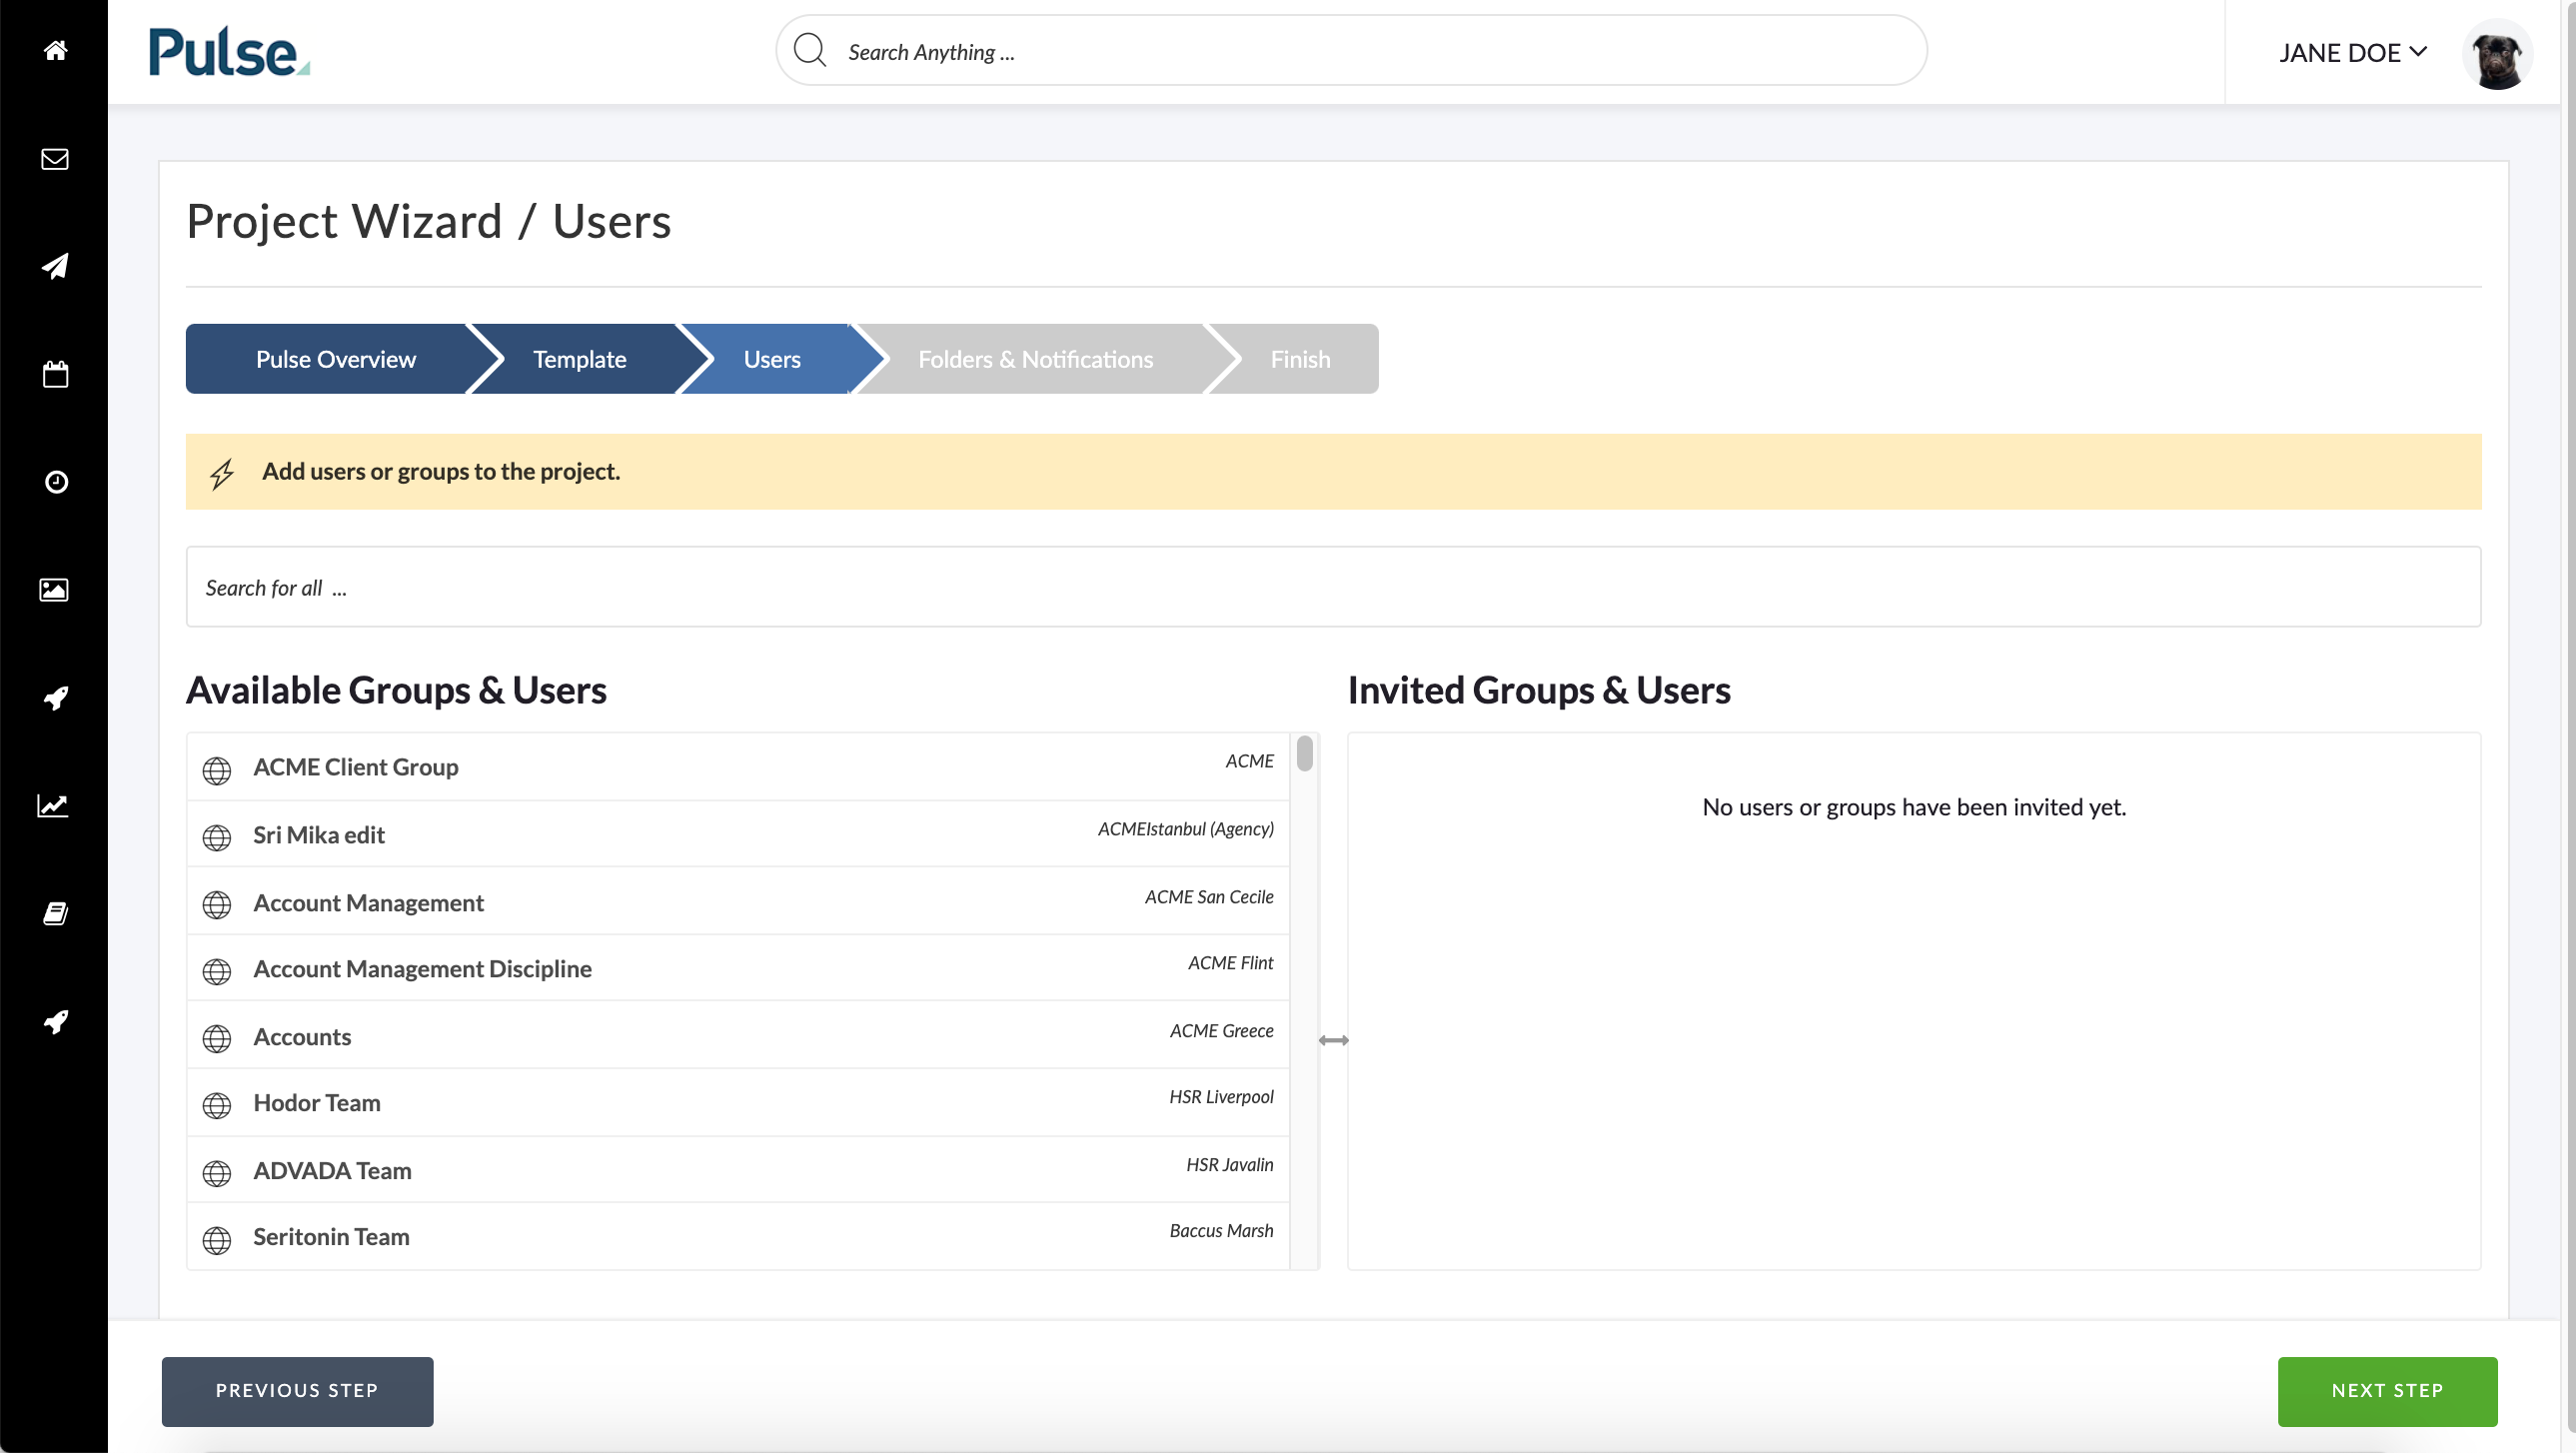The height and width of the screenshot is (1453, 2576).
Task: Focus the Search for all input field
Action: pyautogui.click(x=1333, y=587)
